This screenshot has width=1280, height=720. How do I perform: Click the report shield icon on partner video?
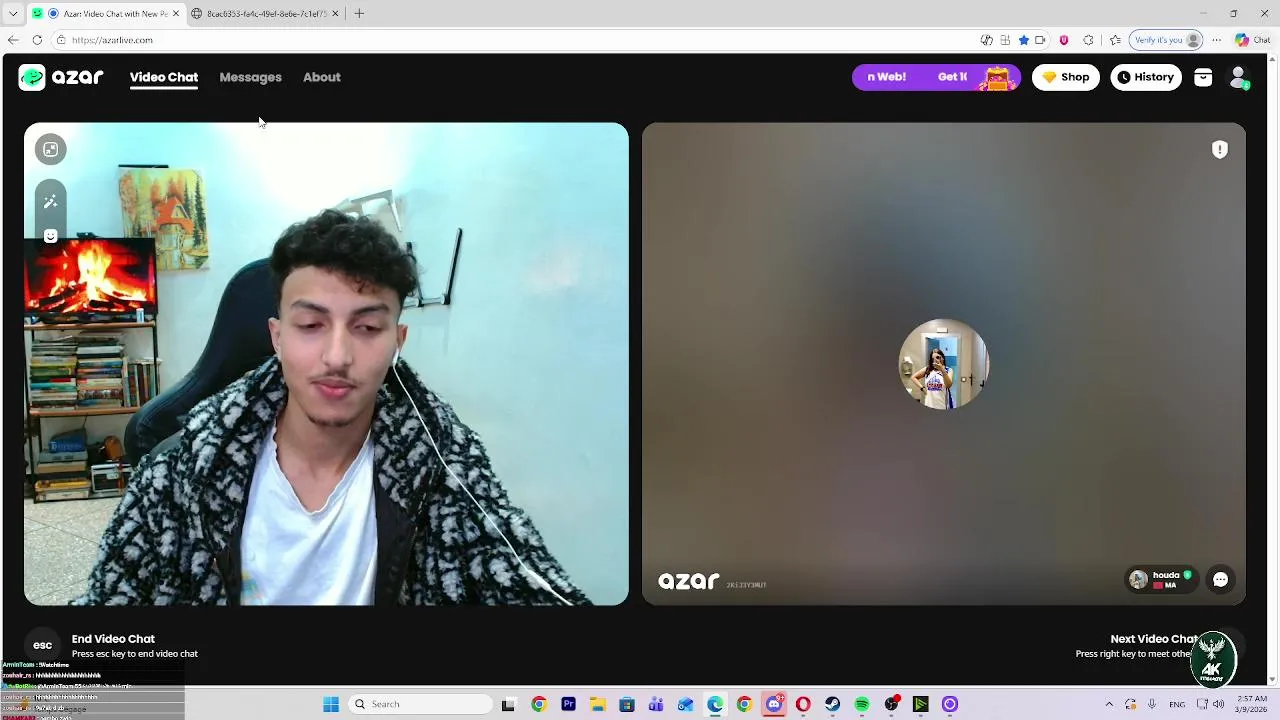(x=1220, y=150)
